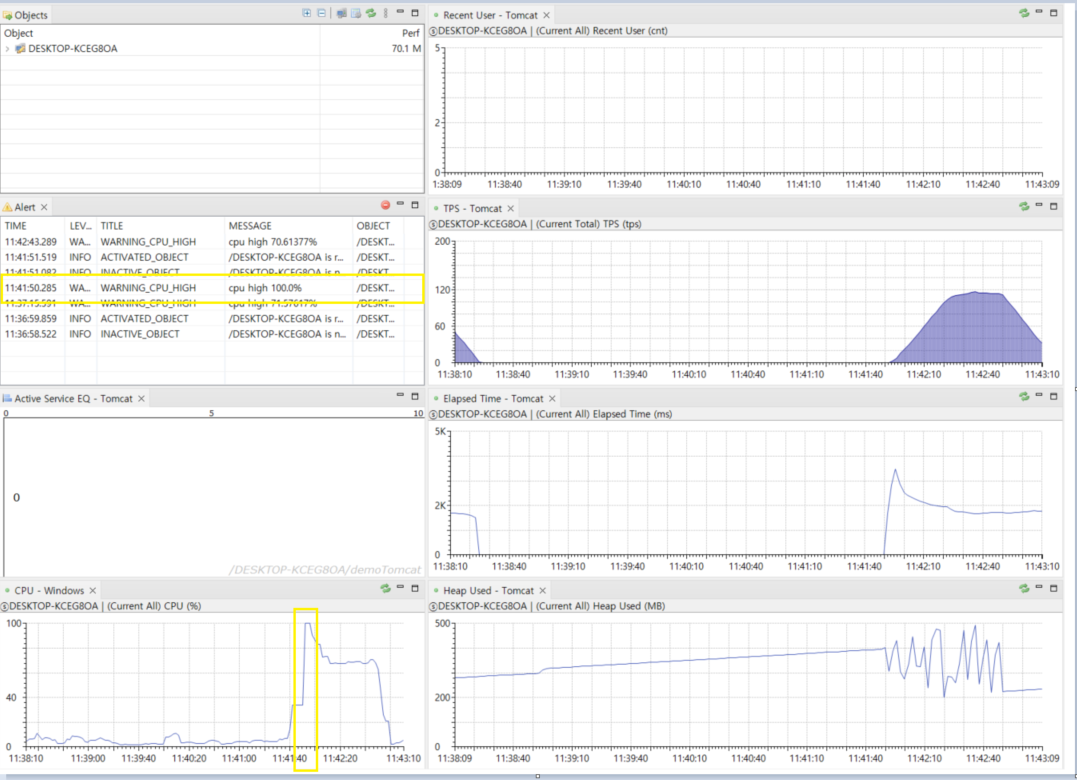Open the Objects panel view menu dots

(385, 13)
